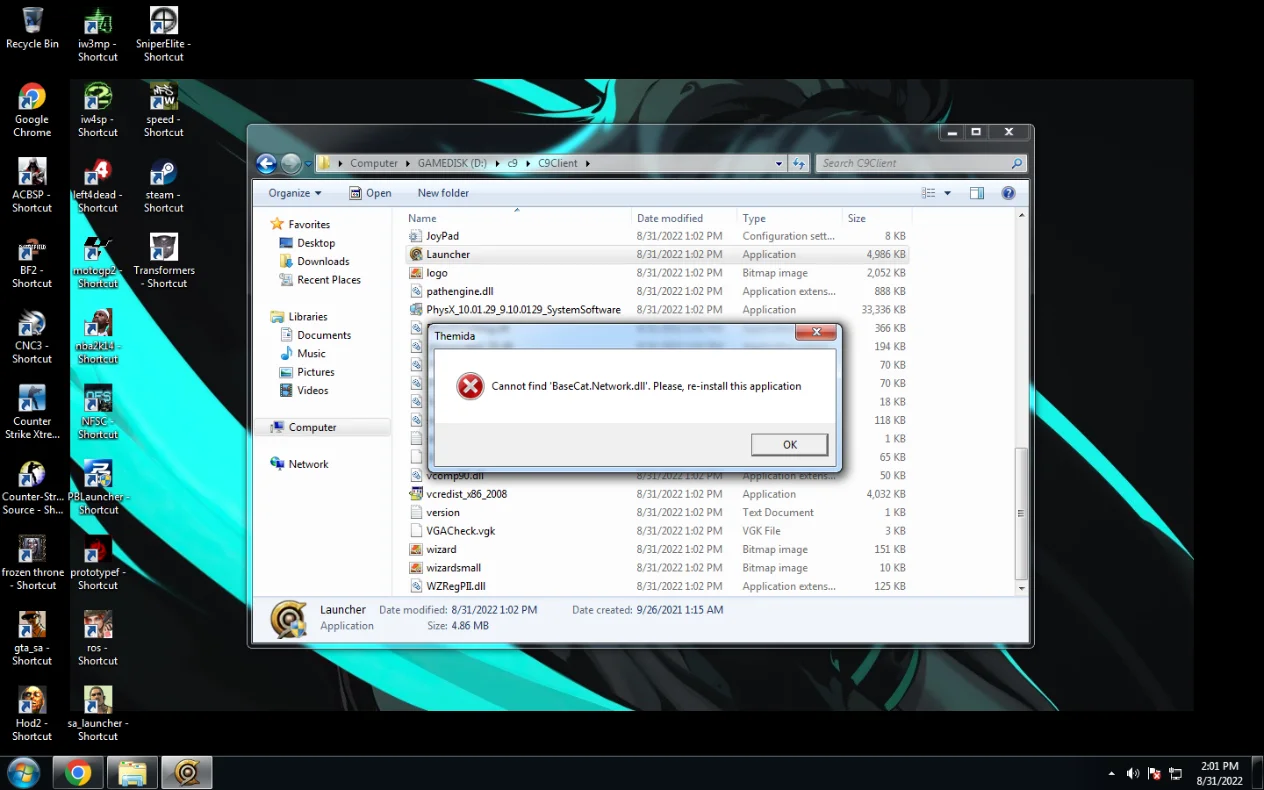Sort files by the Name column header
Image resolution: width=1264 pixels, height=790 pixels.
[x=519, y=218]
